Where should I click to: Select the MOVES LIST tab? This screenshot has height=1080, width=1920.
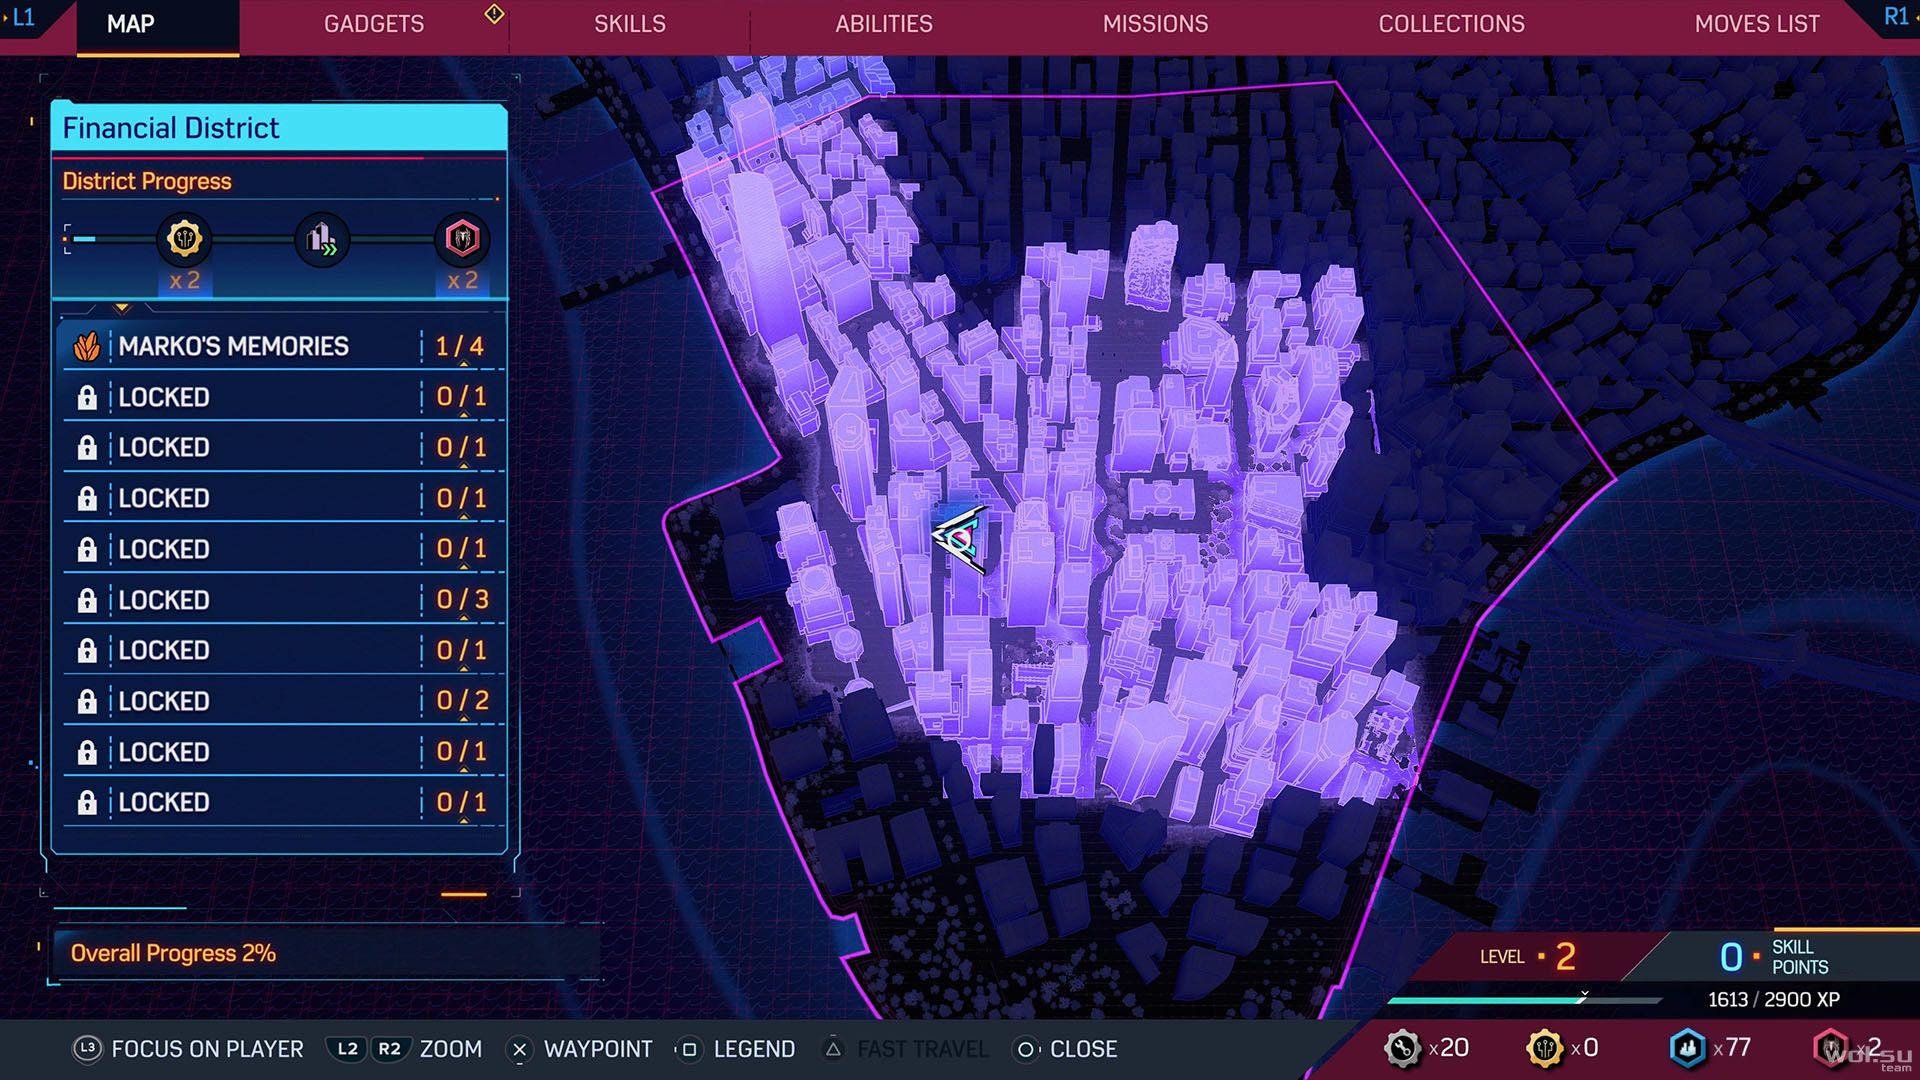(1757, 24)
